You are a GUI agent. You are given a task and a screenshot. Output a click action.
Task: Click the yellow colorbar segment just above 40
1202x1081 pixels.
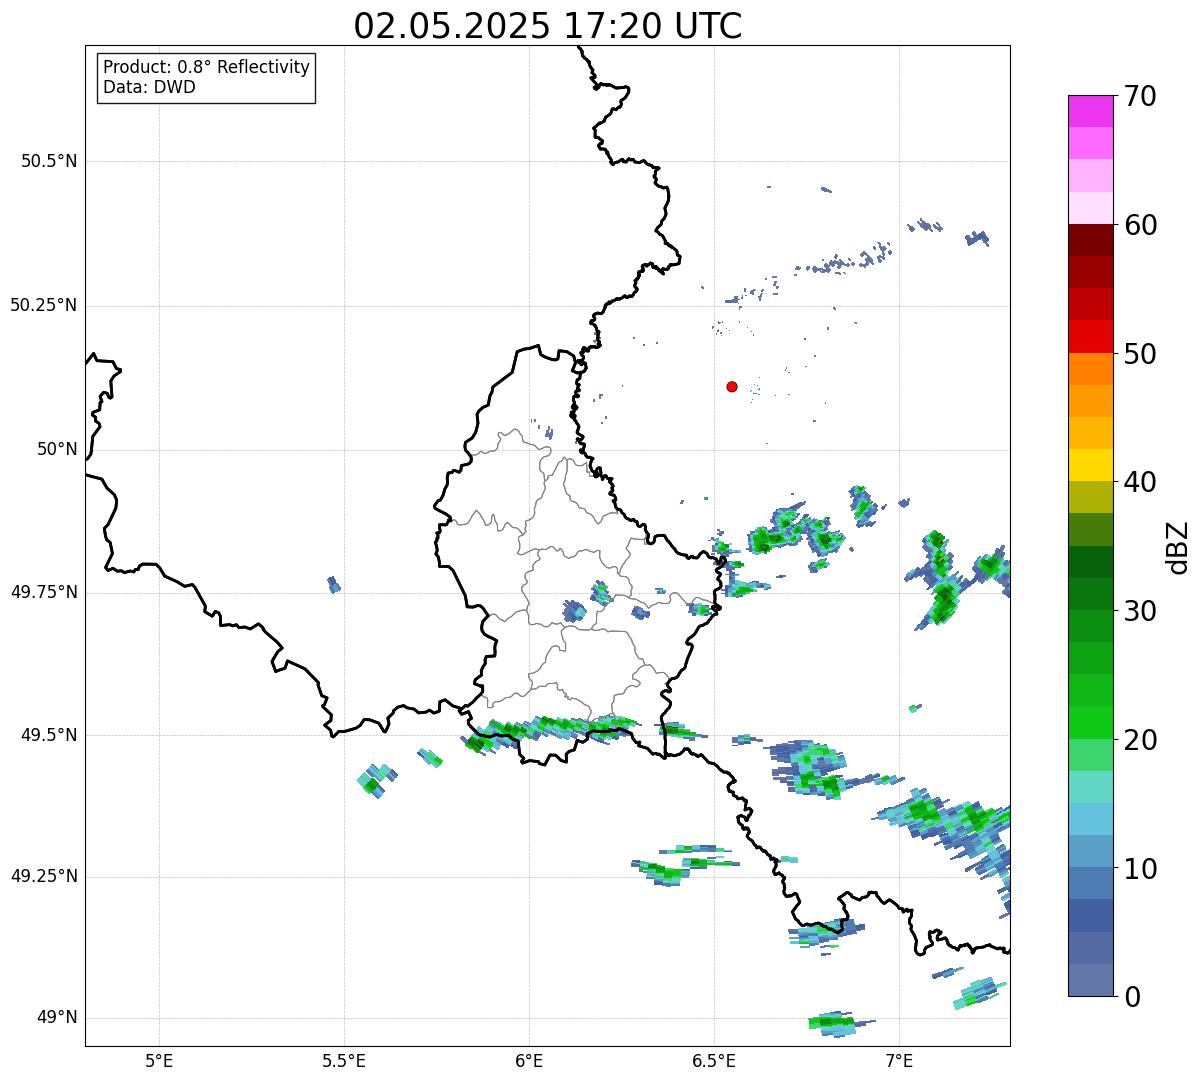(1090, 465)
